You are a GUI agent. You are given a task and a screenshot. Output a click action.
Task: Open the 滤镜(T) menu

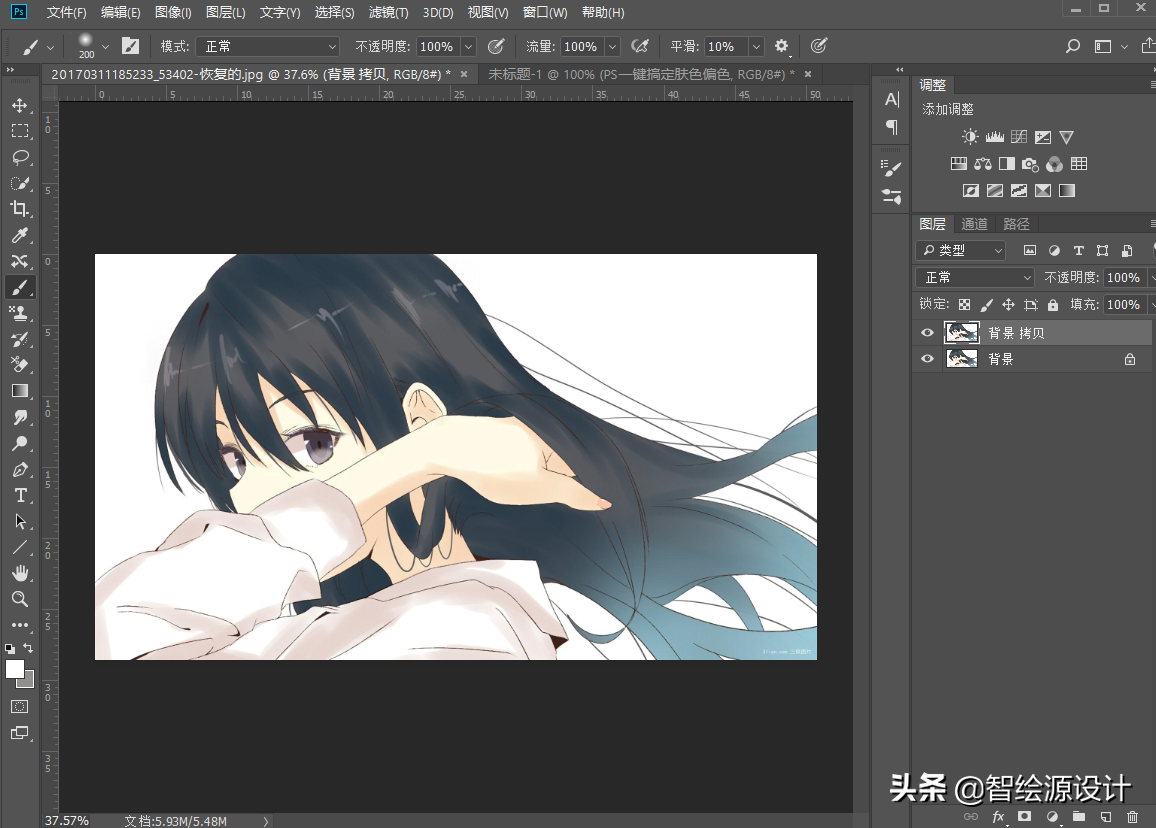[x=389, y=13]
